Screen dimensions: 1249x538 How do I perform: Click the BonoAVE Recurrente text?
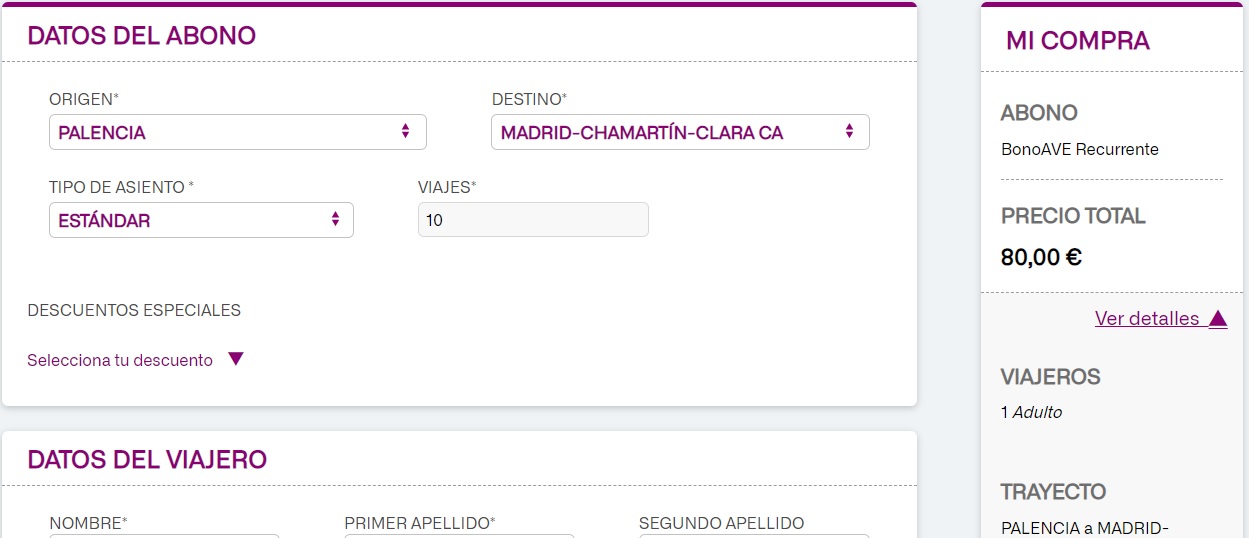pos(1079,150)
